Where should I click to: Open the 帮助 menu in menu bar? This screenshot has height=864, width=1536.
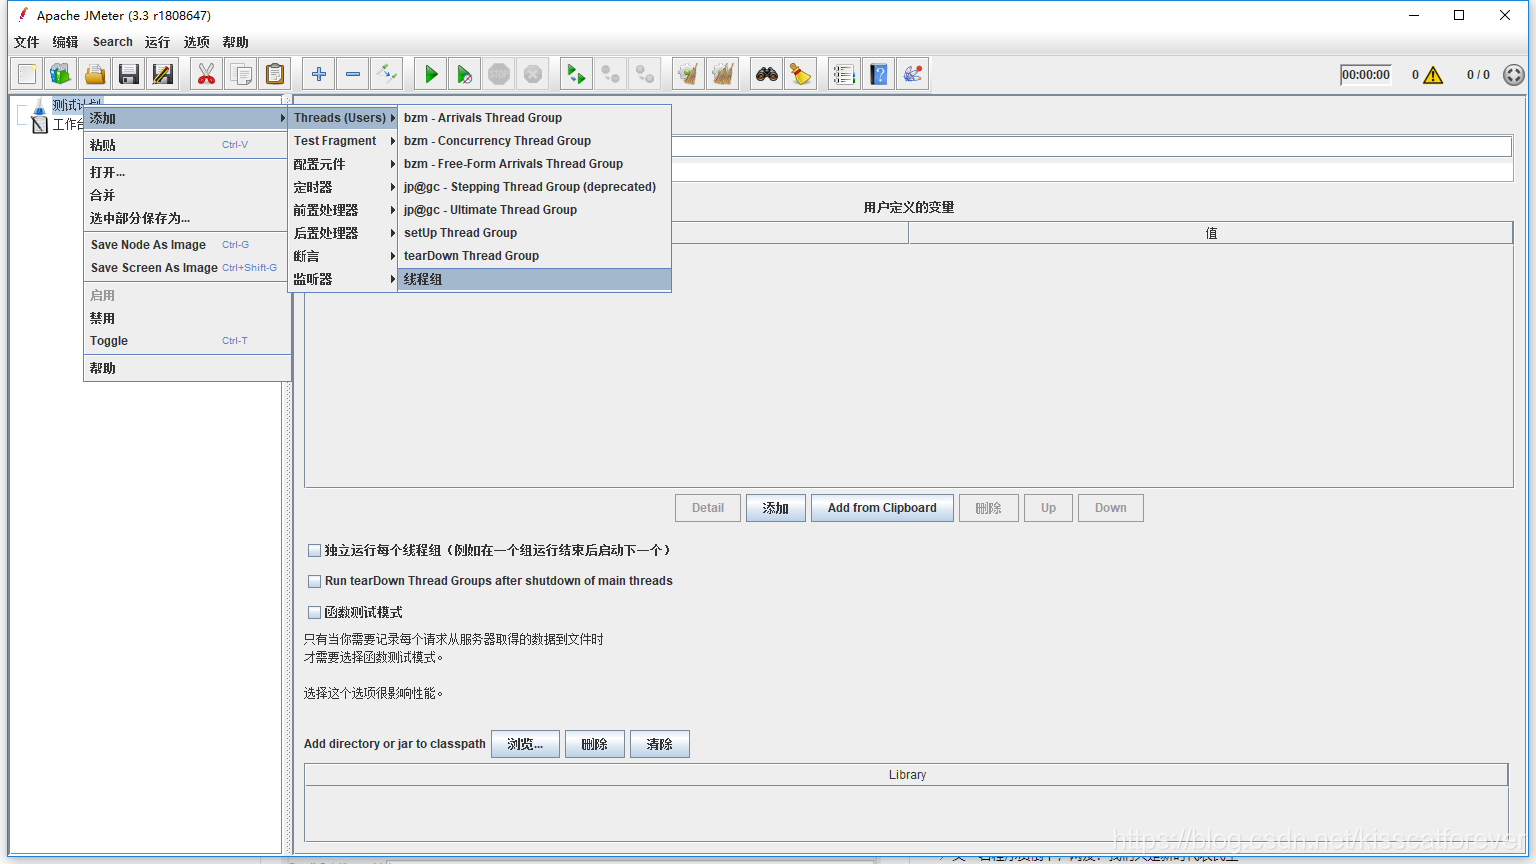(236, 42)
